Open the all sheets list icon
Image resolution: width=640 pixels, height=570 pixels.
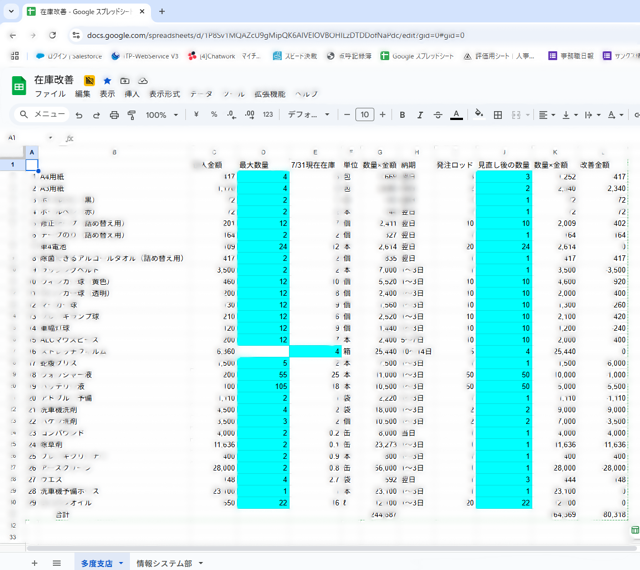click(x=57, y=563)
